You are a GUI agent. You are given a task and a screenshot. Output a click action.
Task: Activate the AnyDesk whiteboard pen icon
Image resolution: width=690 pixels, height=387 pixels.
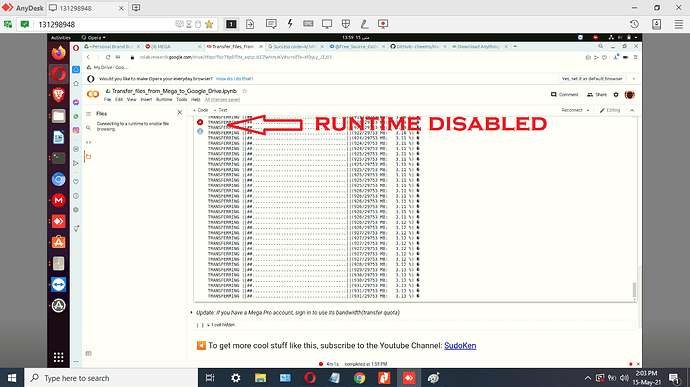click(x=364, y=24)
